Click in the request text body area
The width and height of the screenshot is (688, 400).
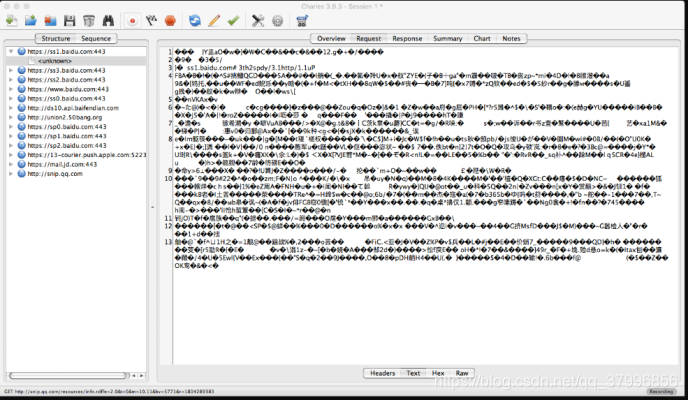click(x=426, y=205)
